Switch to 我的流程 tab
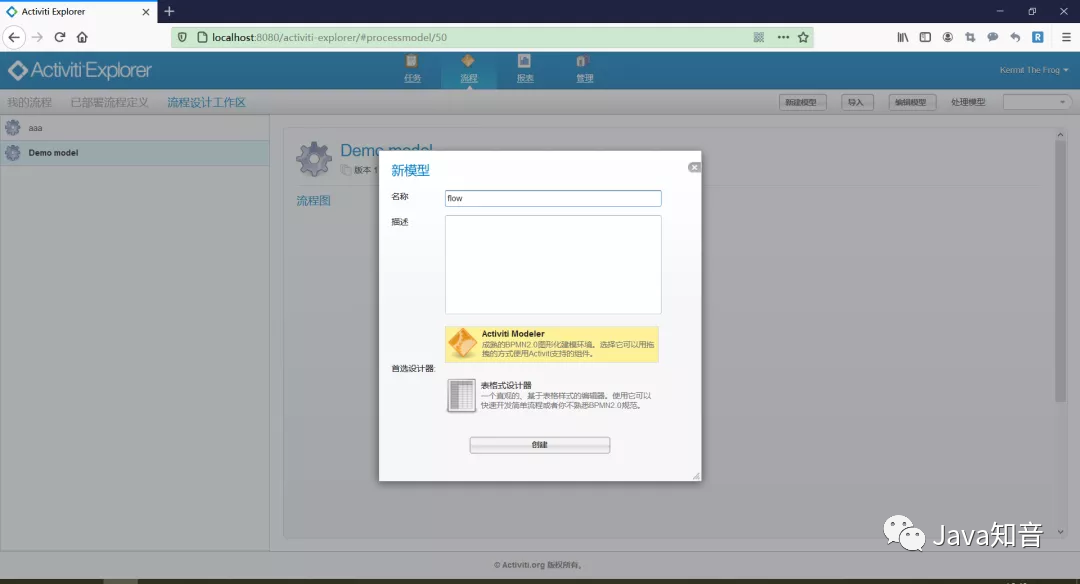1080x584 pixels. pos(30,102)
